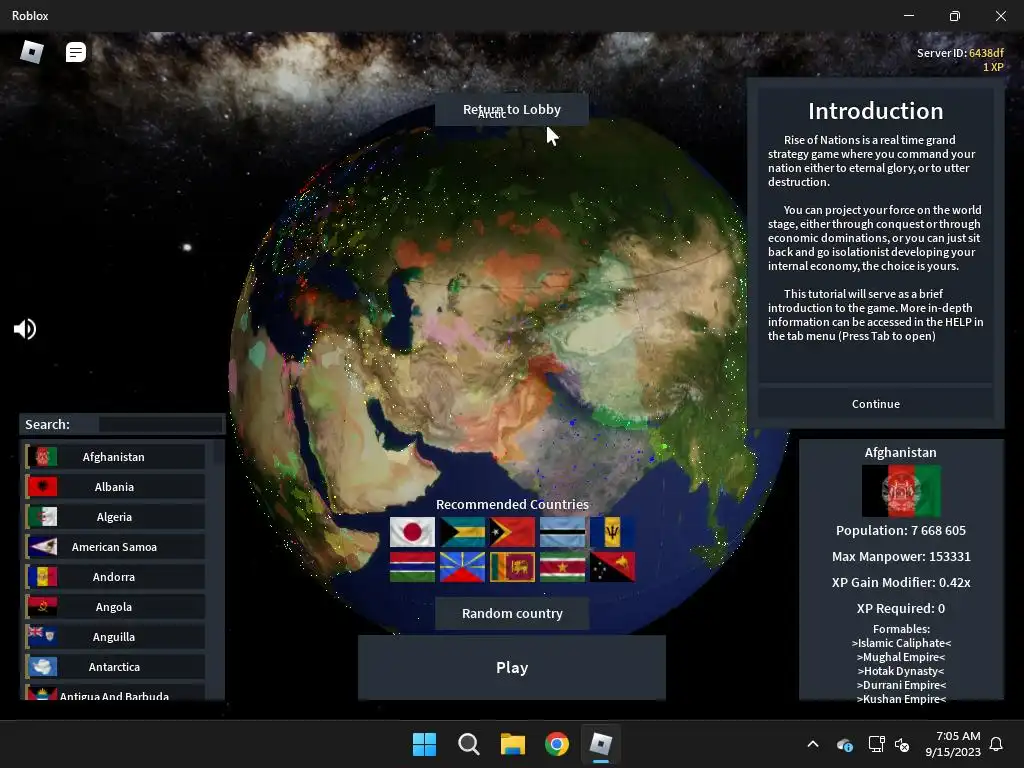Choose a Random country
The height and width of the screenshot is (768, 1024).
click(512, 614)
